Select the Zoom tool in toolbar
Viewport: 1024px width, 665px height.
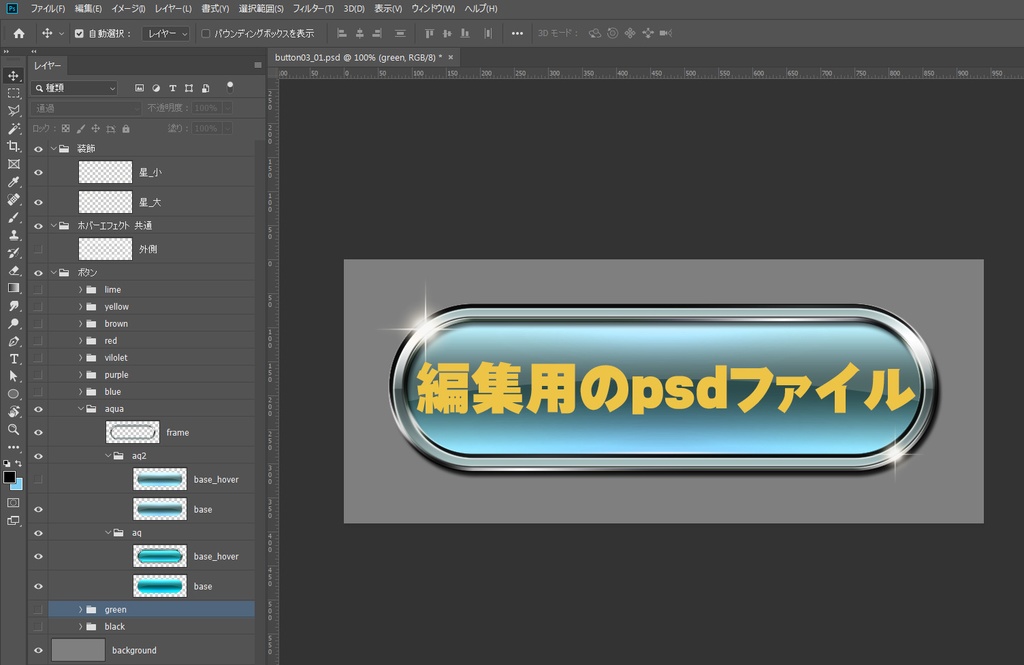(14, 429)
